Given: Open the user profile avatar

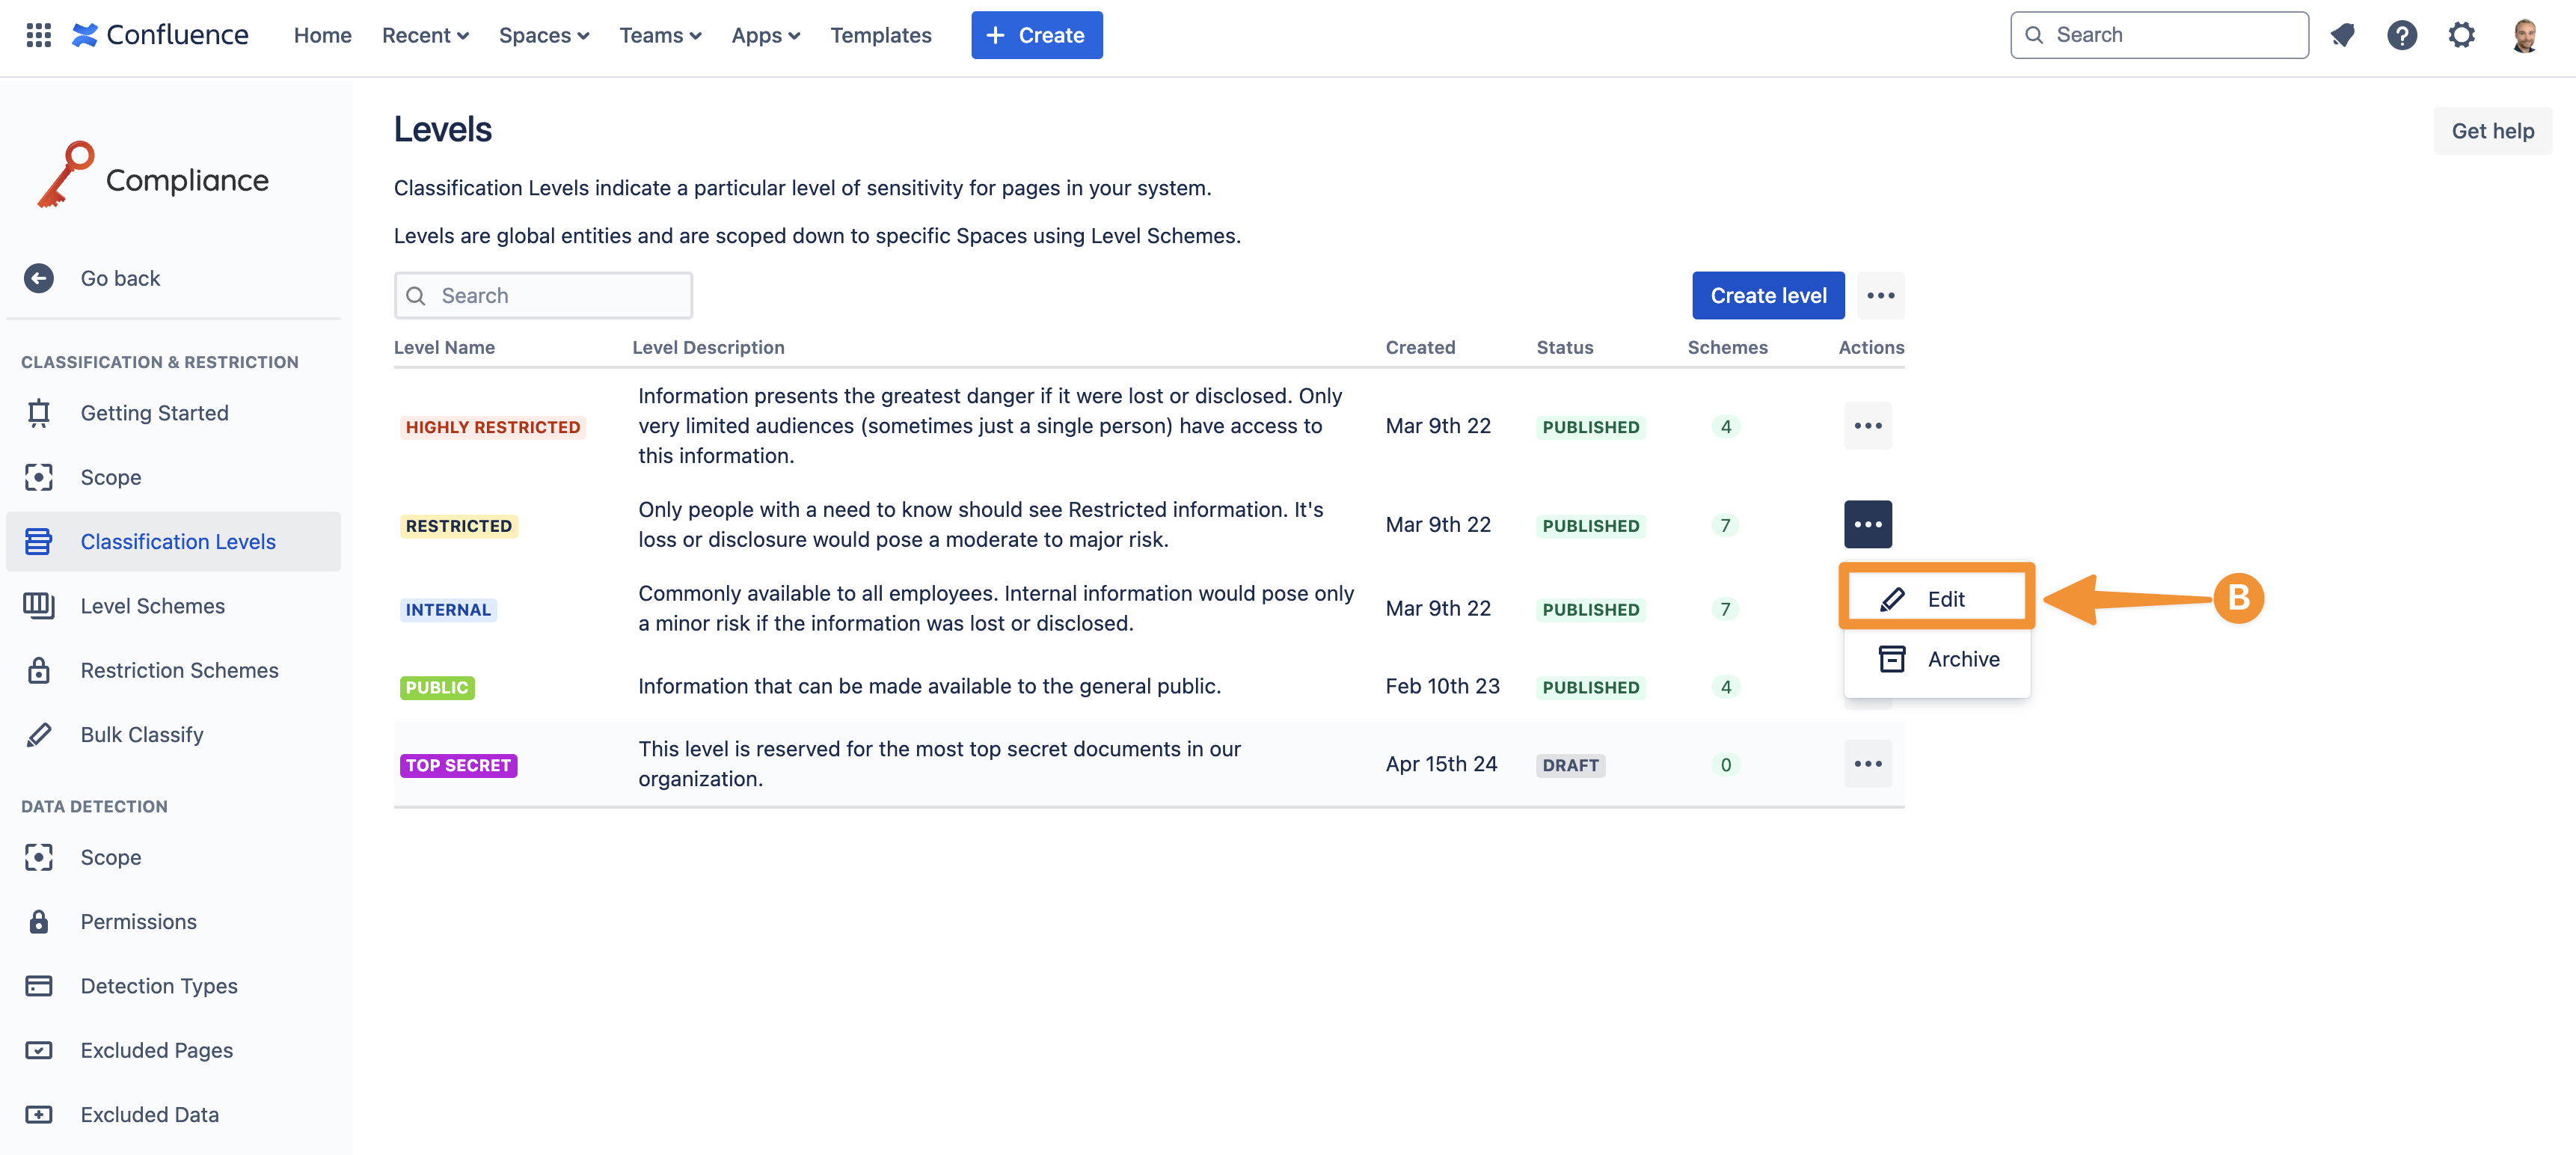Looking at the screenshot, I should (2524, 35).
